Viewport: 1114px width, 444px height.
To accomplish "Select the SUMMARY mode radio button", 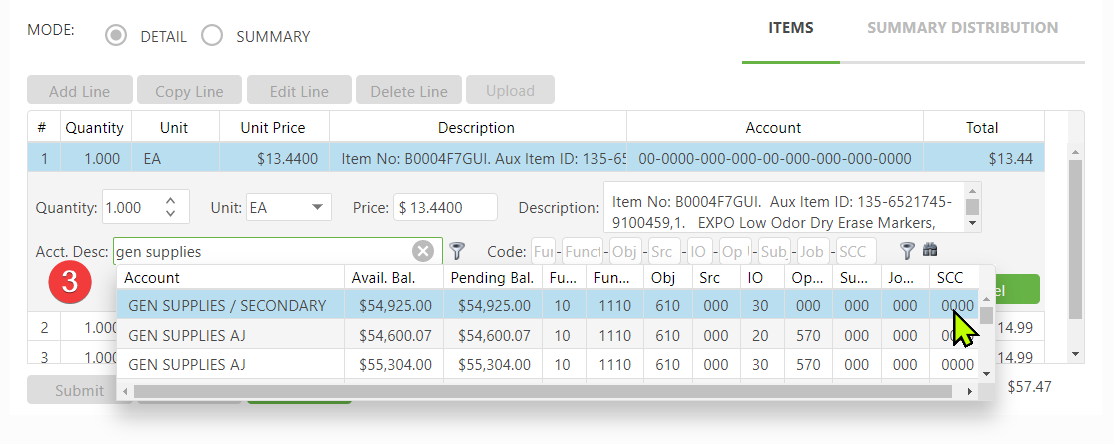I will click(x=212, y=36).
